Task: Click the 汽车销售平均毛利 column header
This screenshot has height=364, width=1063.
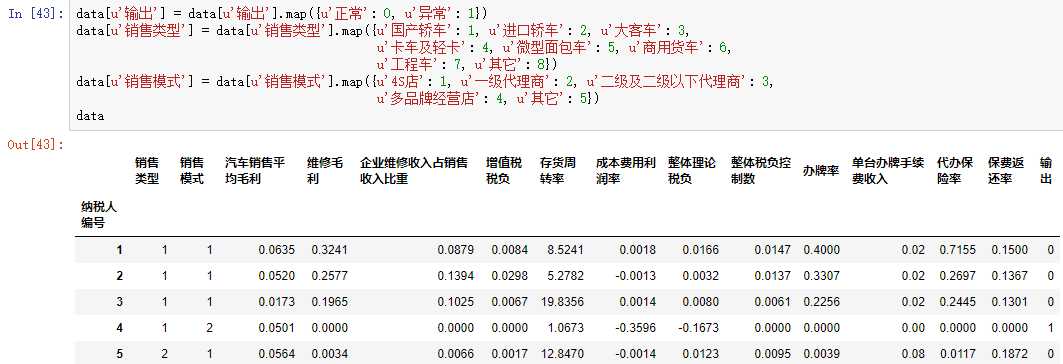Action: click(x=255, y=171)
